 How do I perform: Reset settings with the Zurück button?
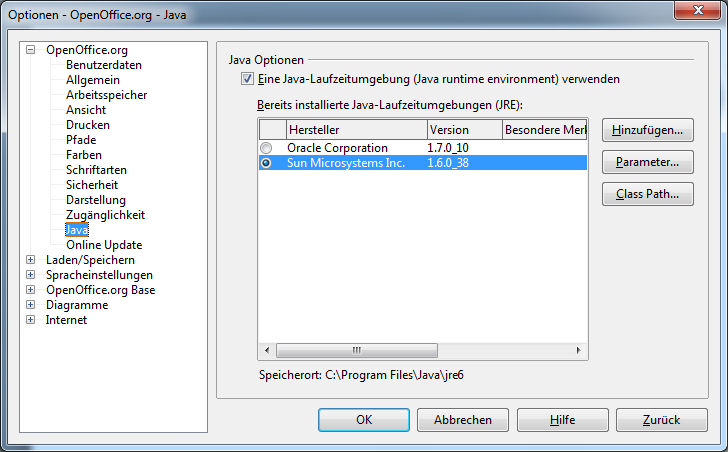(x=662, y=420)
